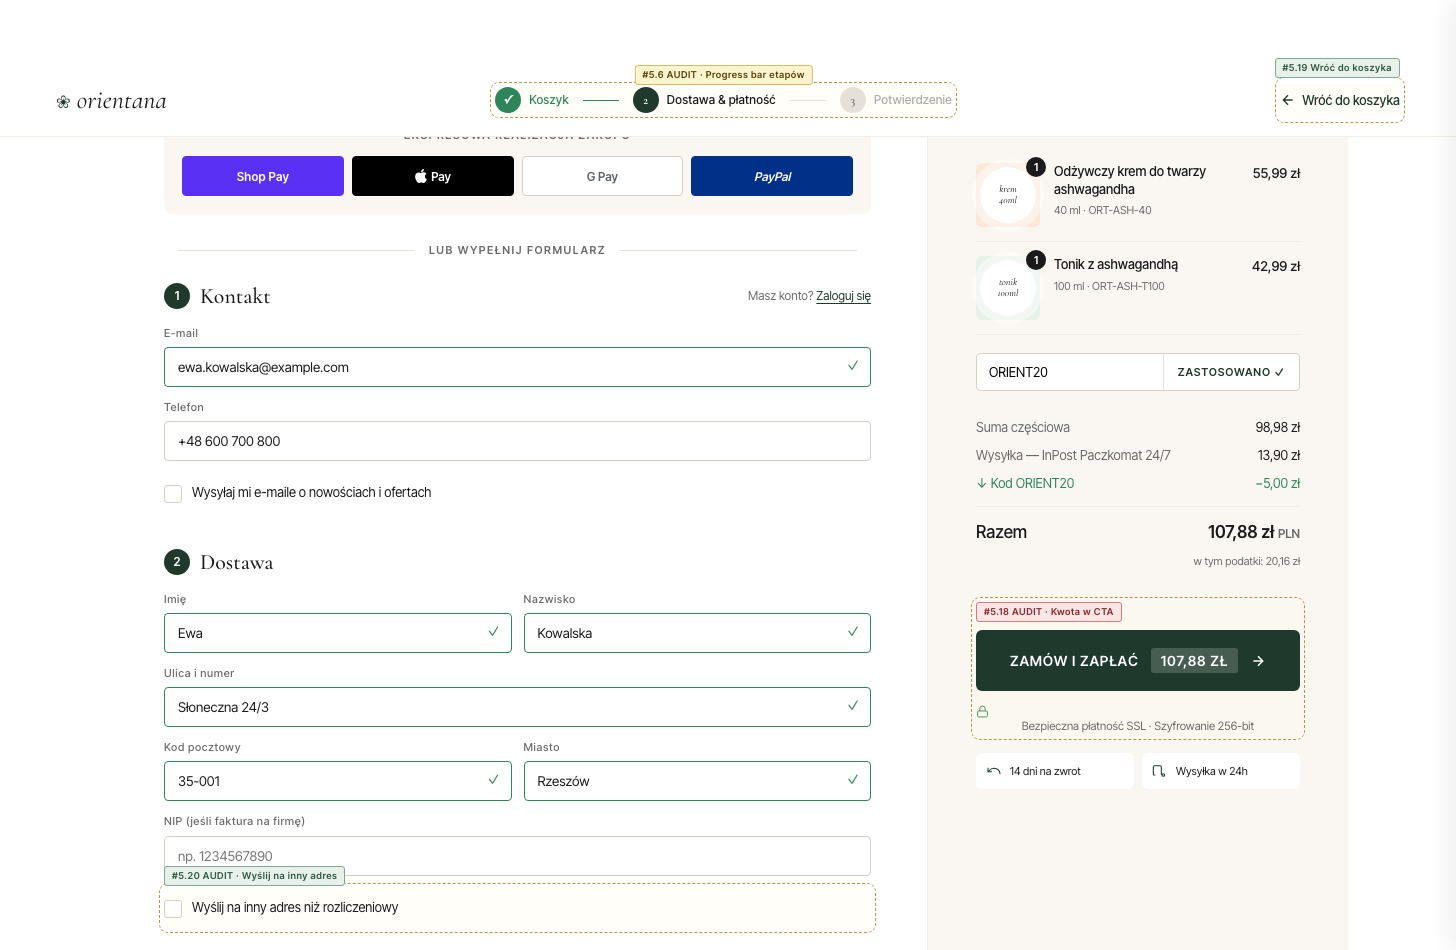1456x950 pixels.
Task: Click the NIP input field
Action: coord(517,856)
